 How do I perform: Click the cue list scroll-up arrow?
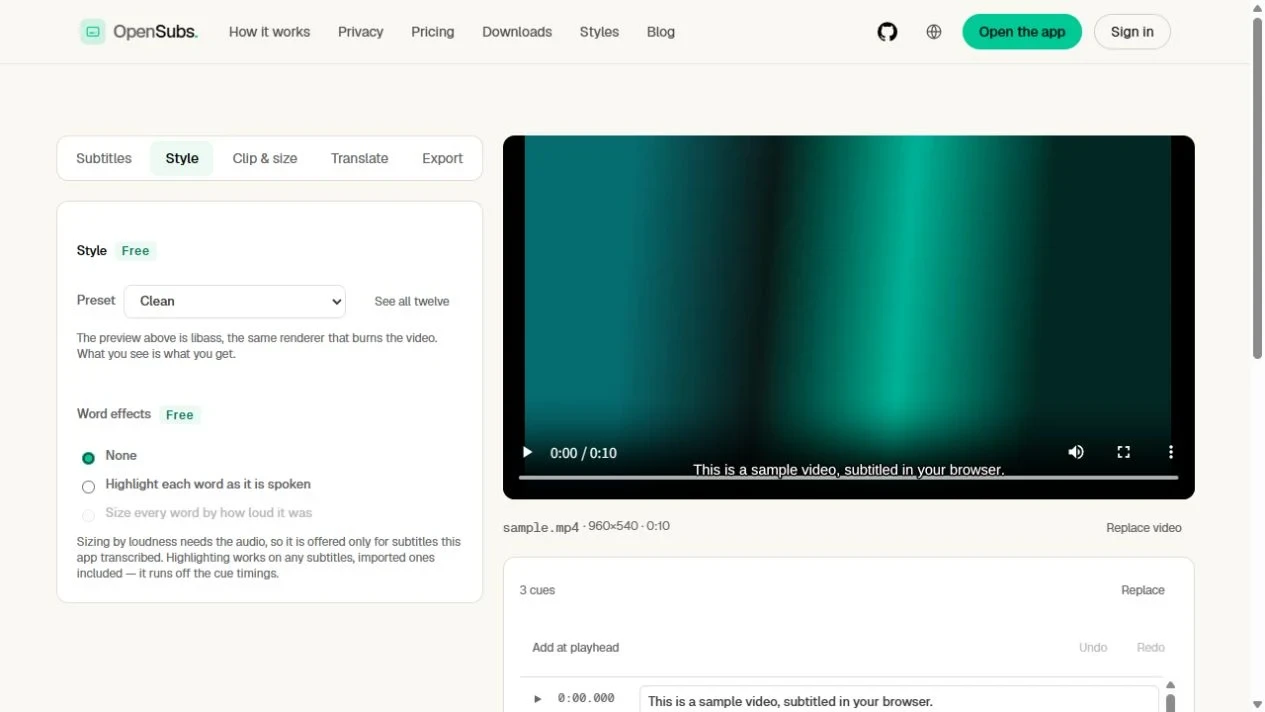point(1171,686)
